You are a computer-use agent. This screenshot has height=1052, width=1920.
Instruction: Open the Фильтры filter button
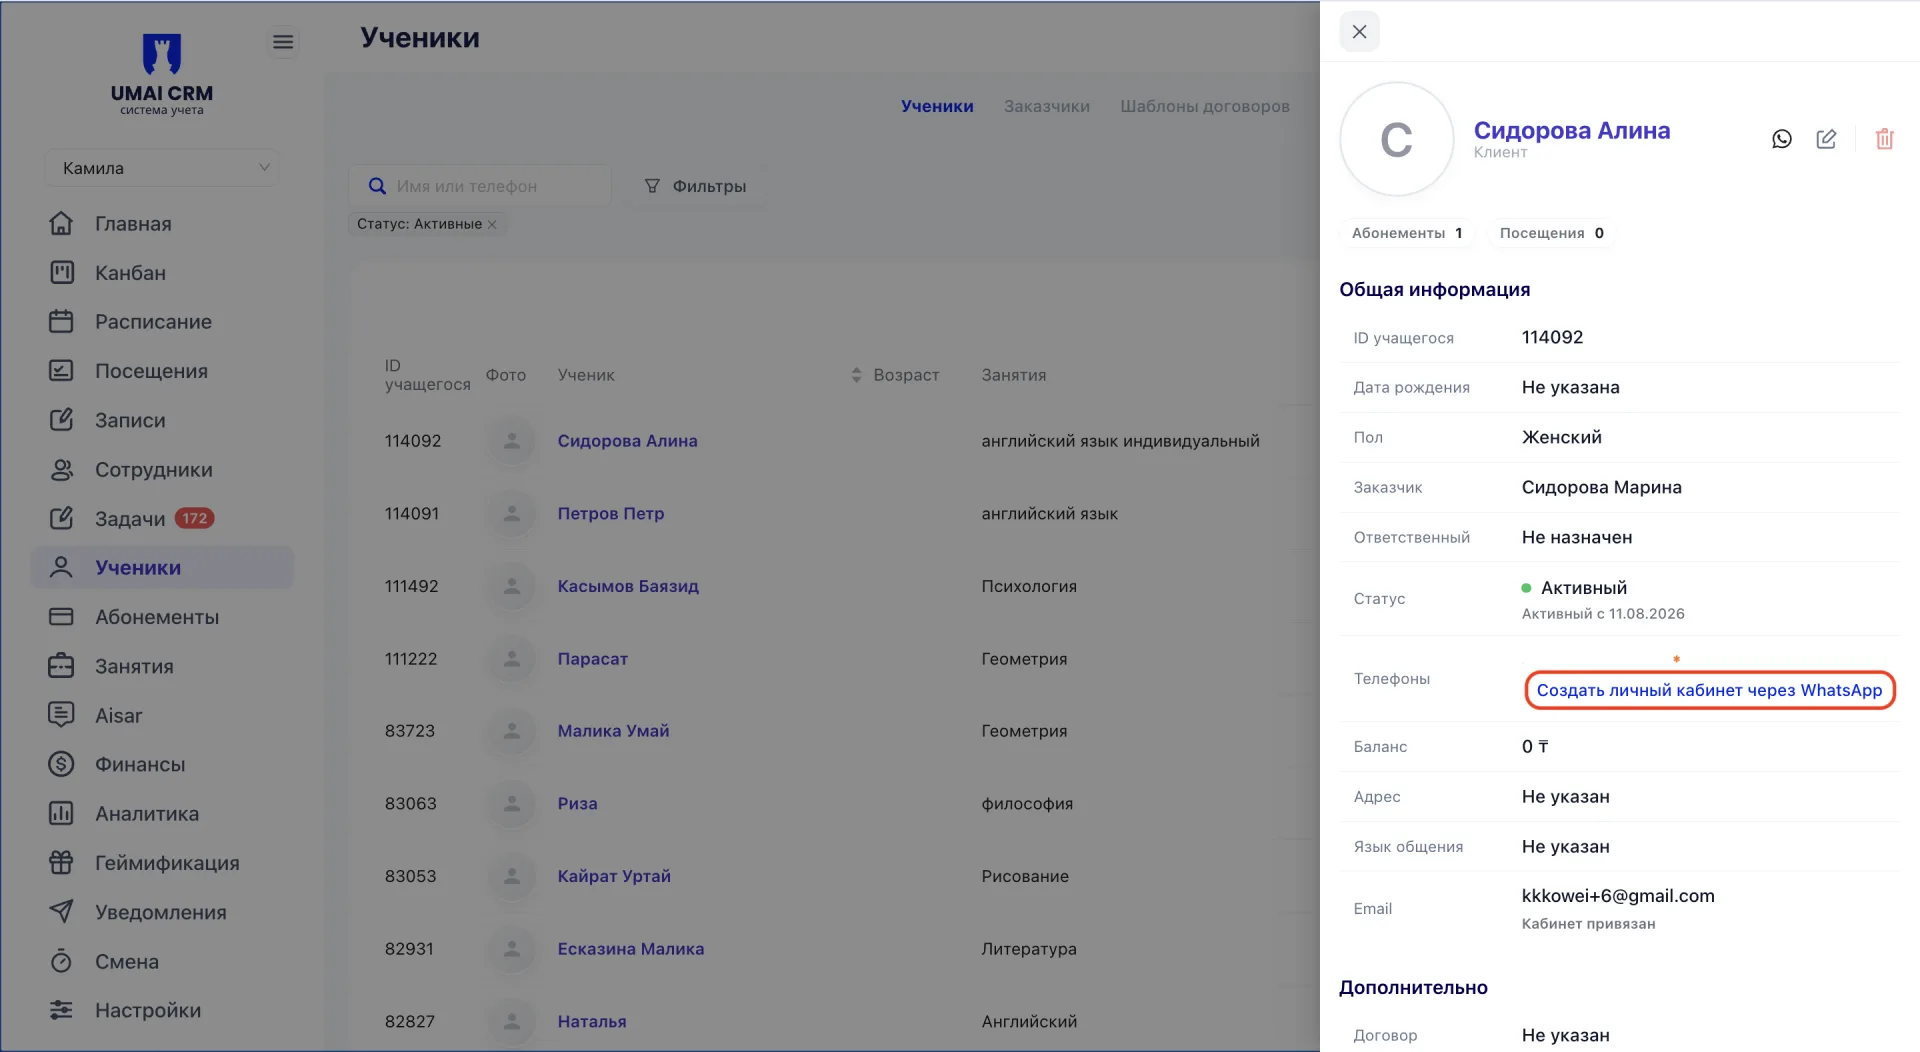696,186
